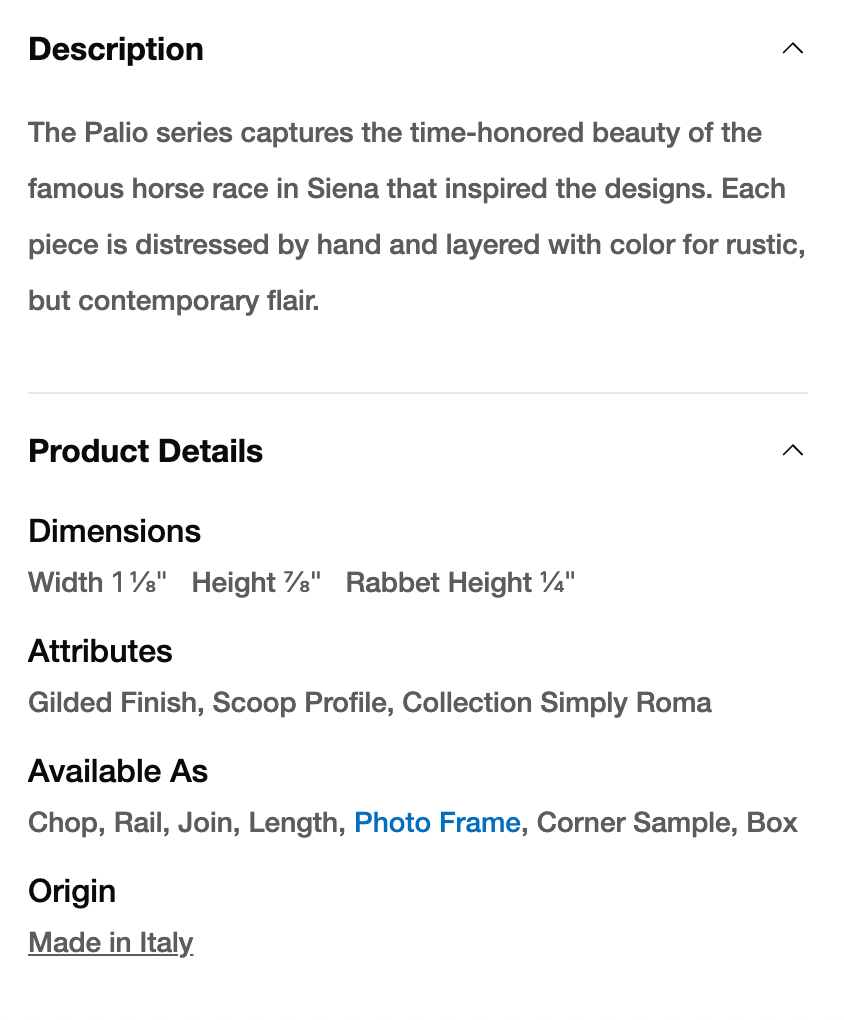Click the Gilded Finish attribute text
The image size is (844, 1020).
[112, 703]
